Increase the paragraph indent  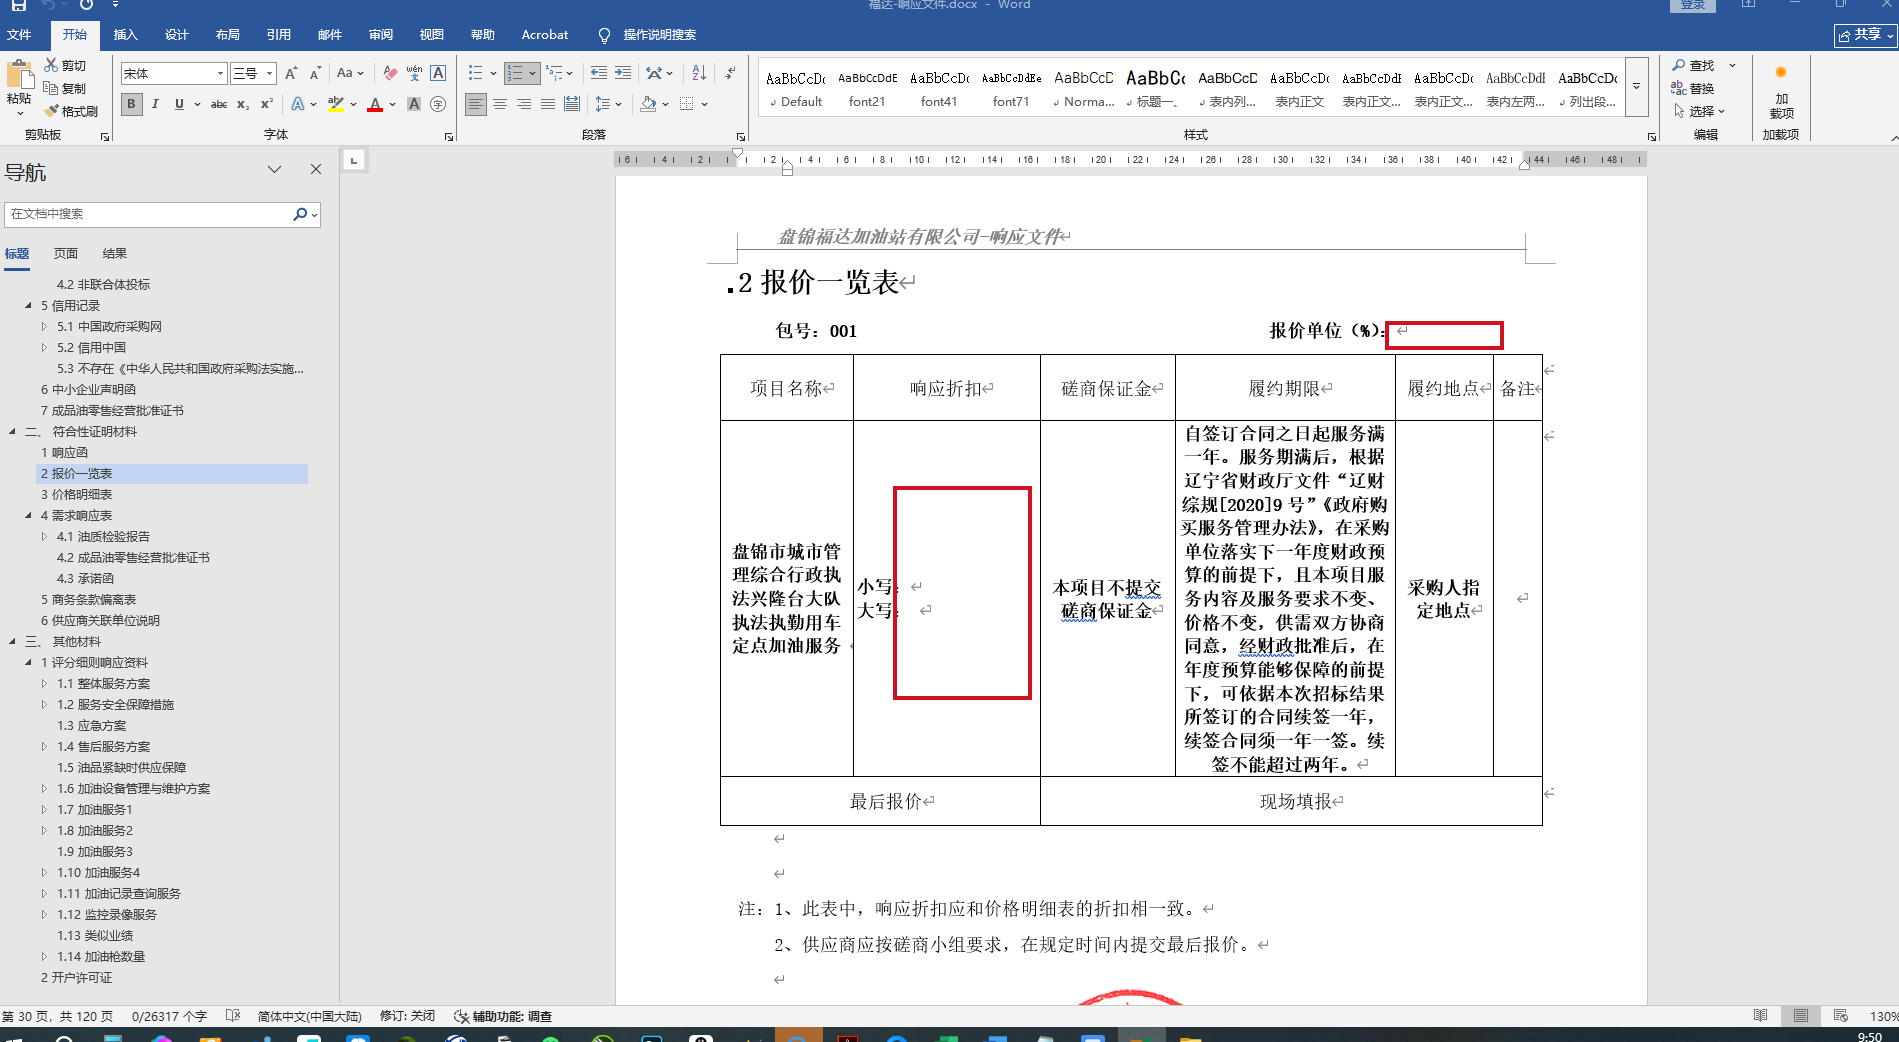623,73
